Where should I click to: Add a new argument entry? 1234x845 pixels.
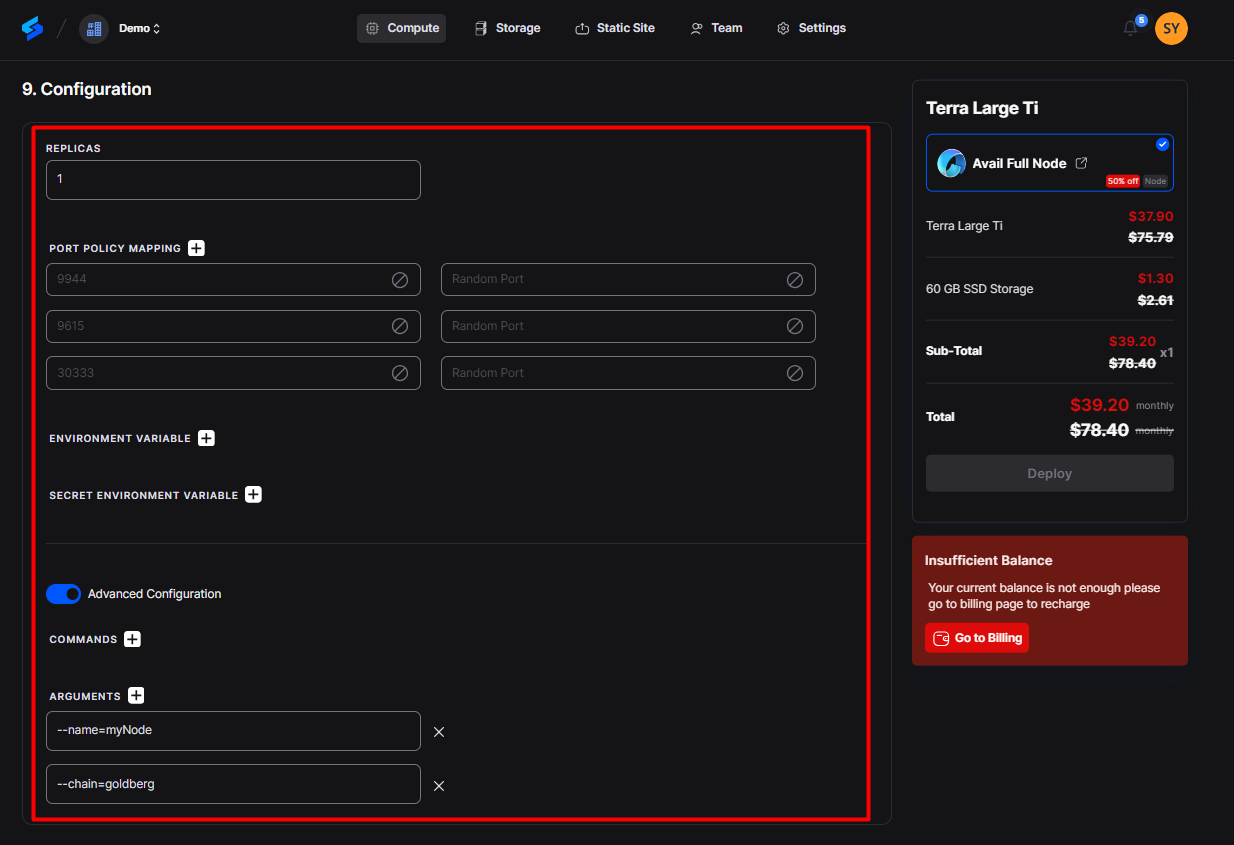coord(136,696)
